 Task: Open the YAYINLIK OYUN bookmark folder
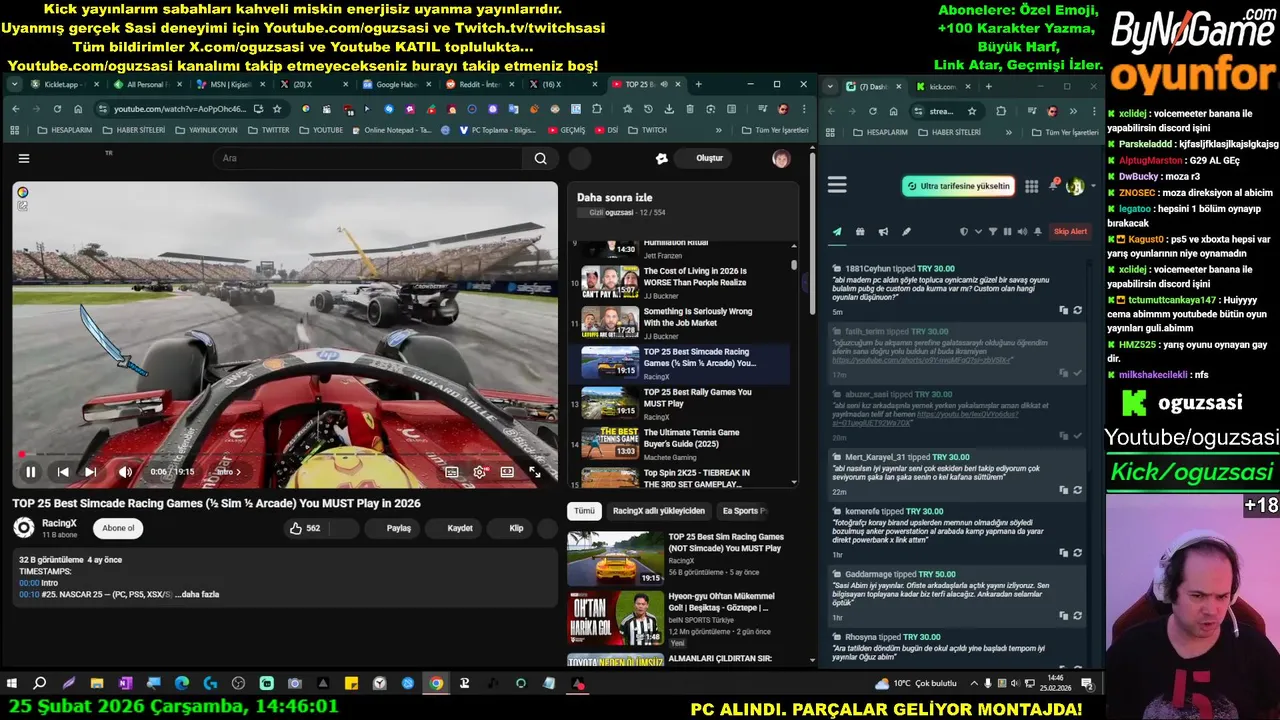tap(205, 130)
